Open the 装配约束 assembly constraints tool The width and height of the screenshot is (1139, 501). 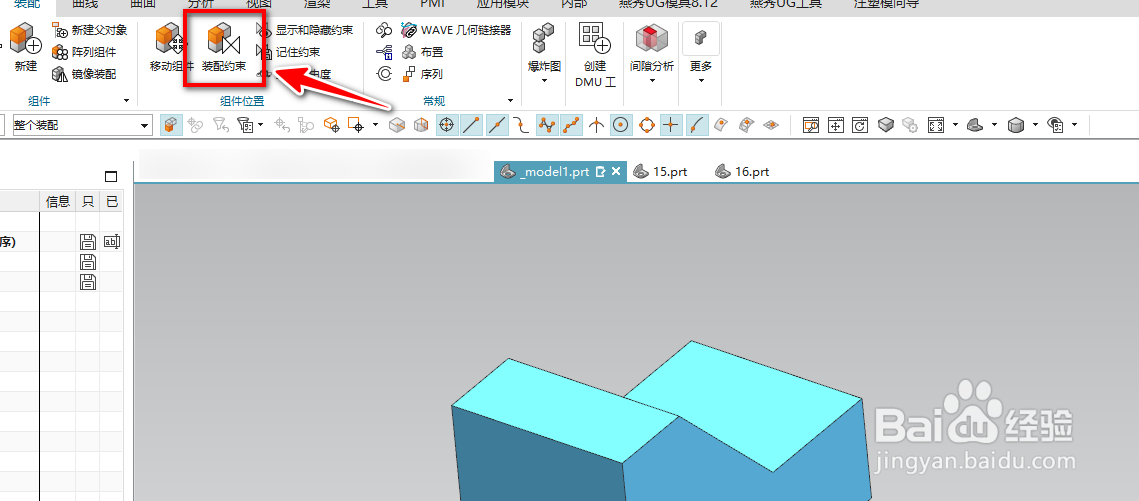224,48
